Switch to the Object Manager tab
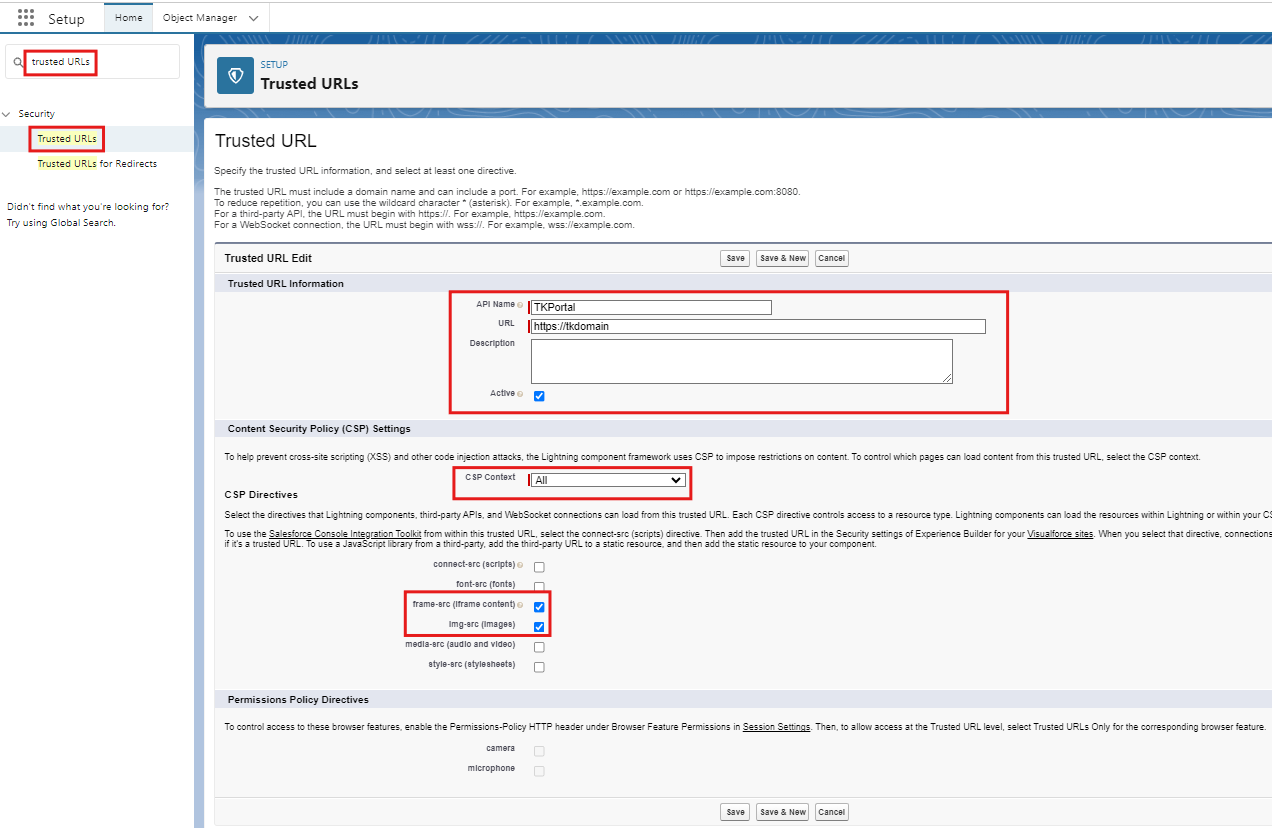The width and height of the screenshot is (1272, 828). coord(200,18)
